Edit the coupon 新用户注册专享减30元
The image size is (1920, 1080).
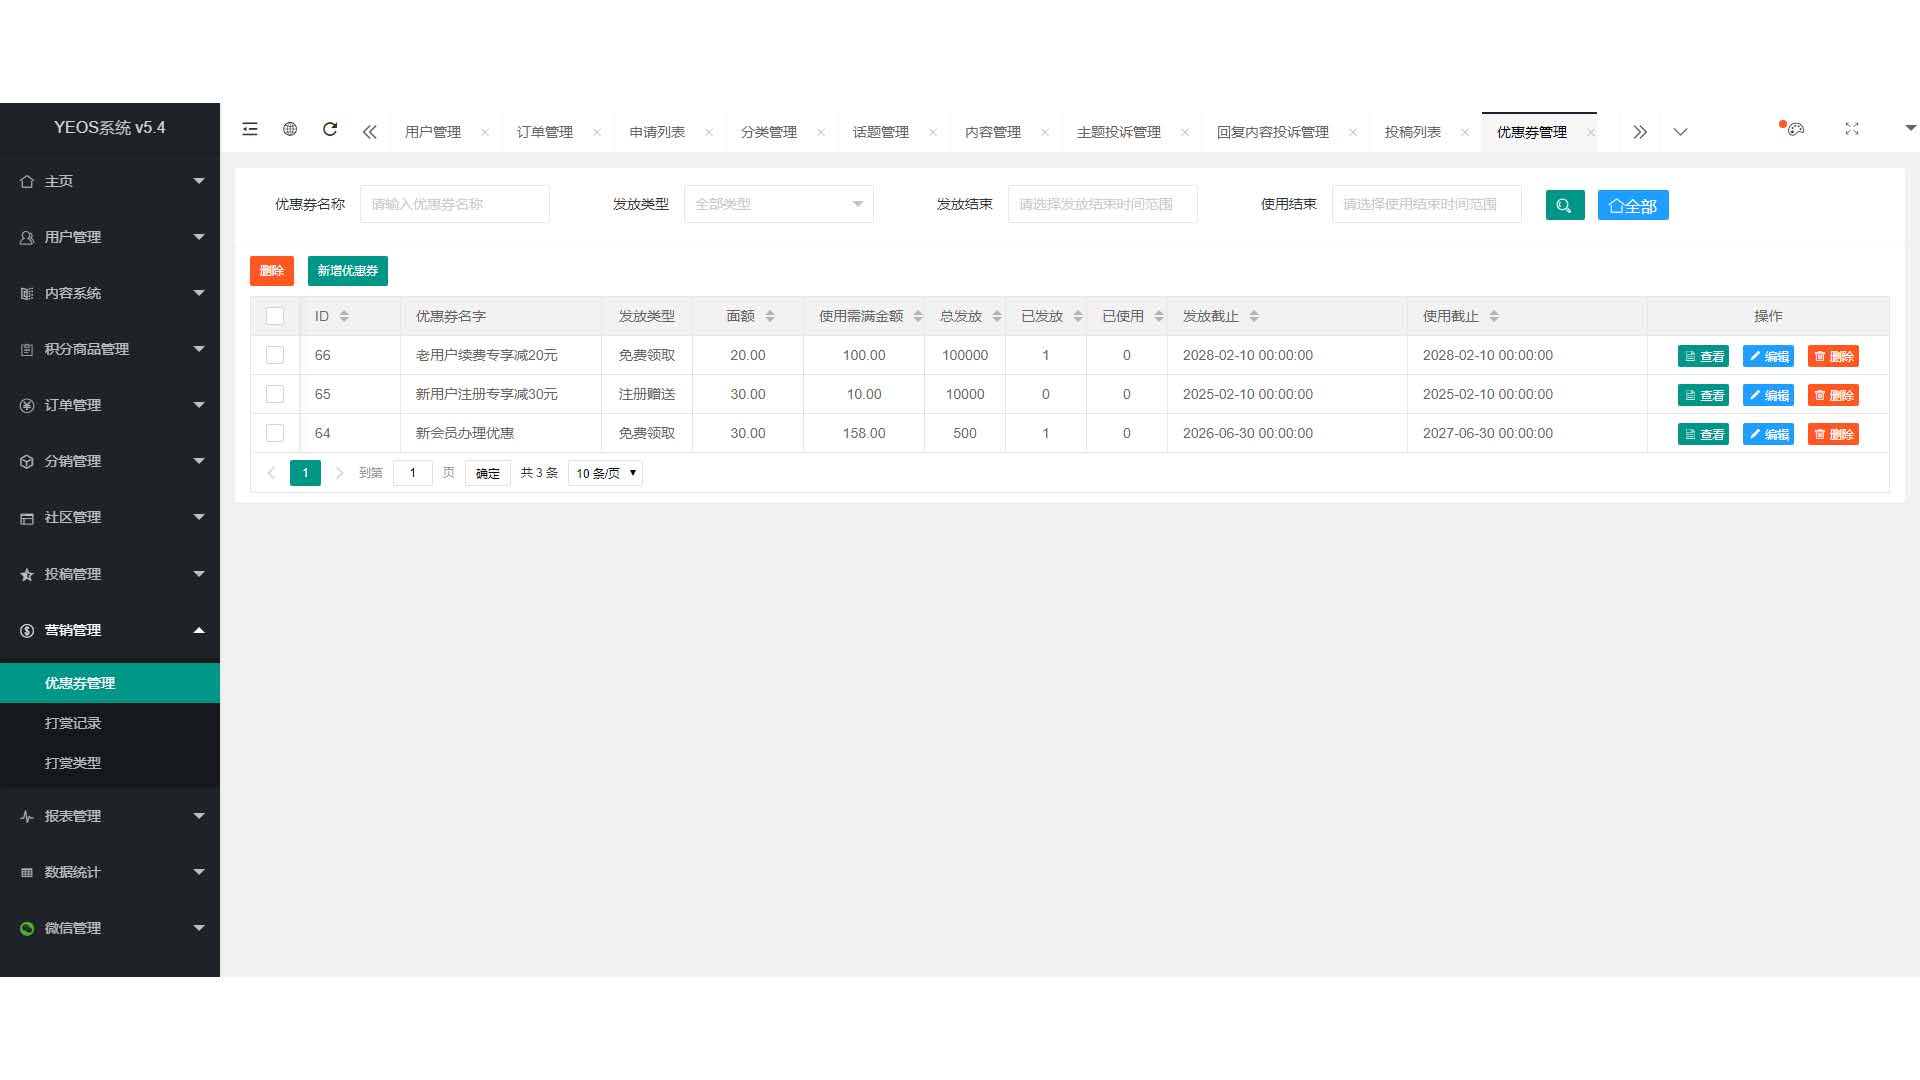[x=1768, y=395]
